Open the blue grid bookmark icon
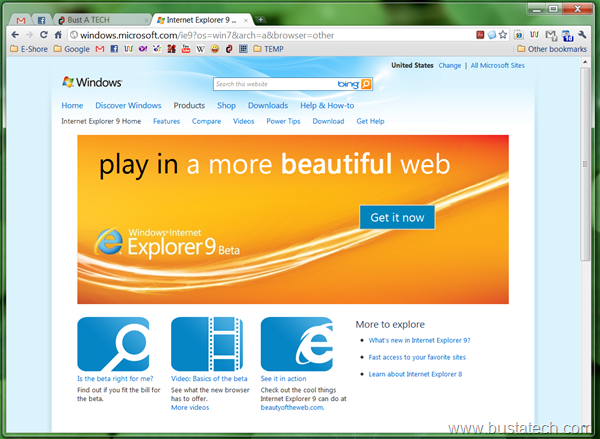This screenshot has height=439, width=600. point(243,49)
